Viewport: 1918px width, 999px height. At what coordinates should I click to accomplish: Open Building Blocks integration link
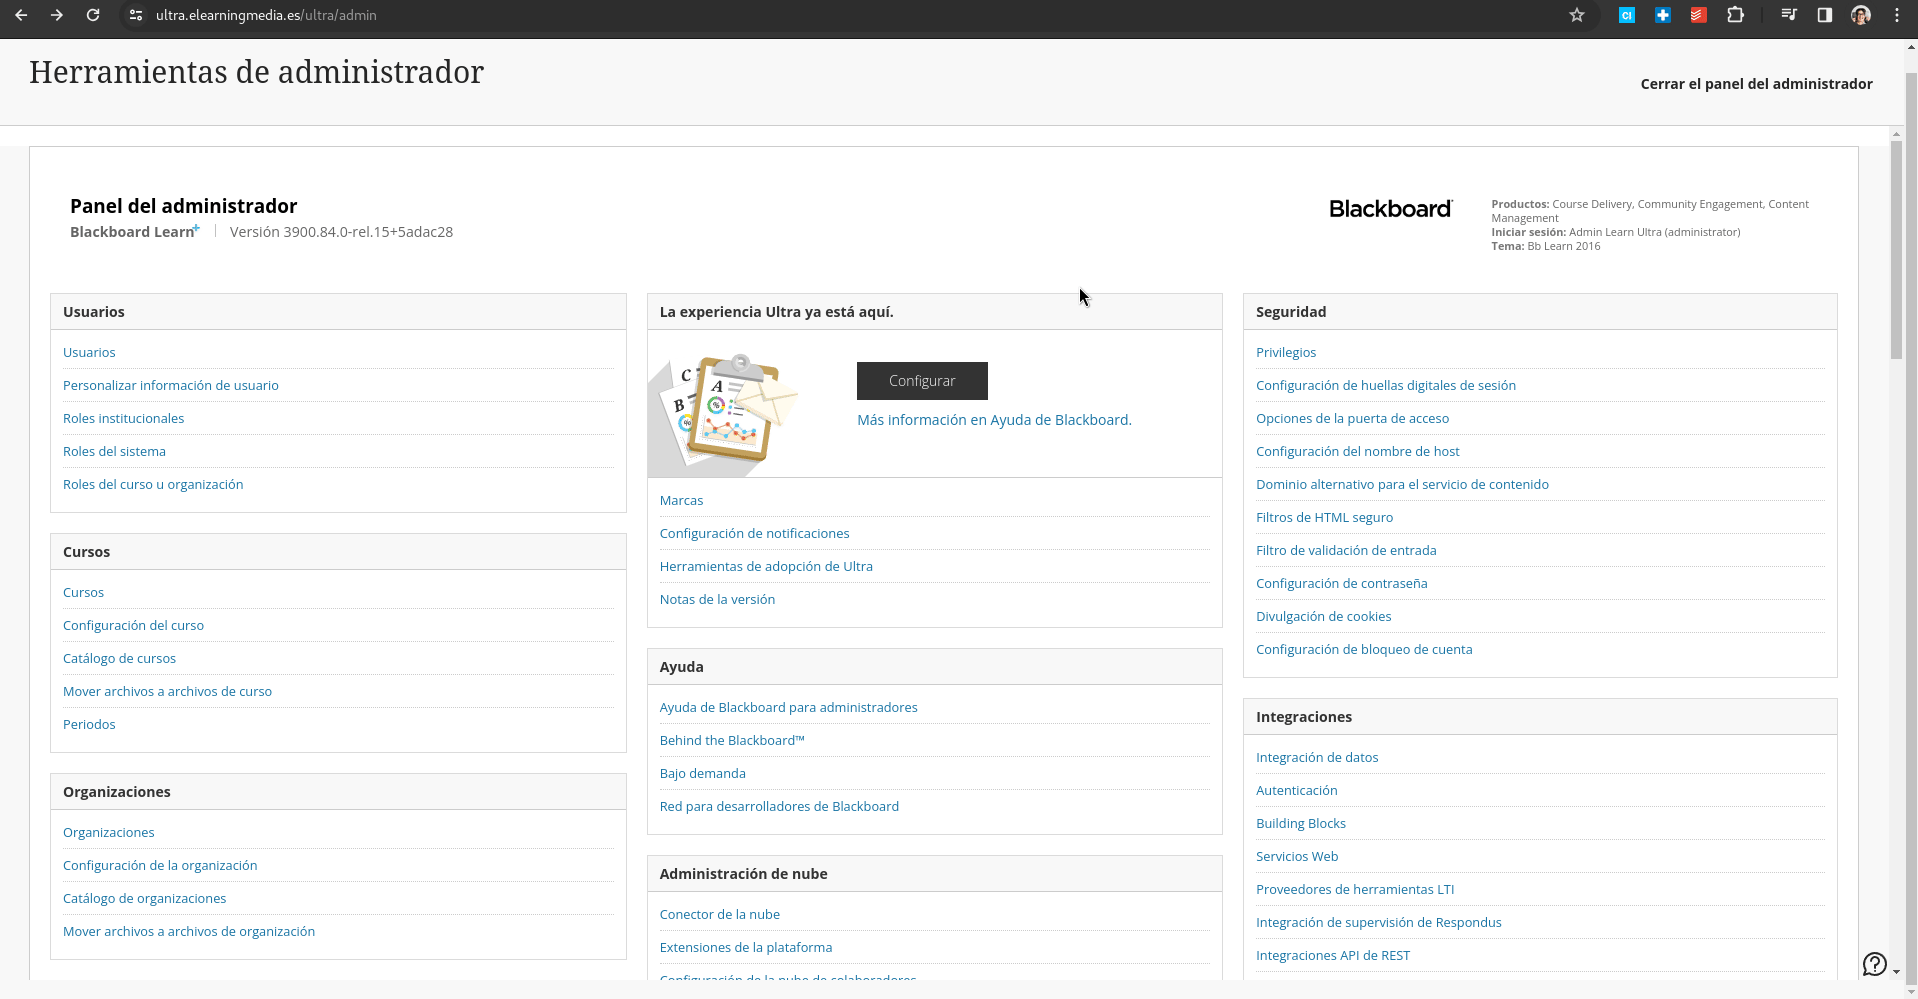(1301, 823)
